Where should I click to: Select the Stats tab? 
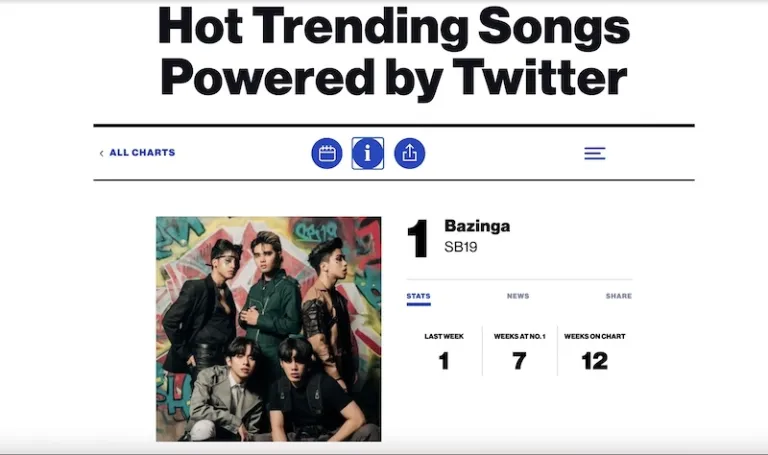[418, 296]
